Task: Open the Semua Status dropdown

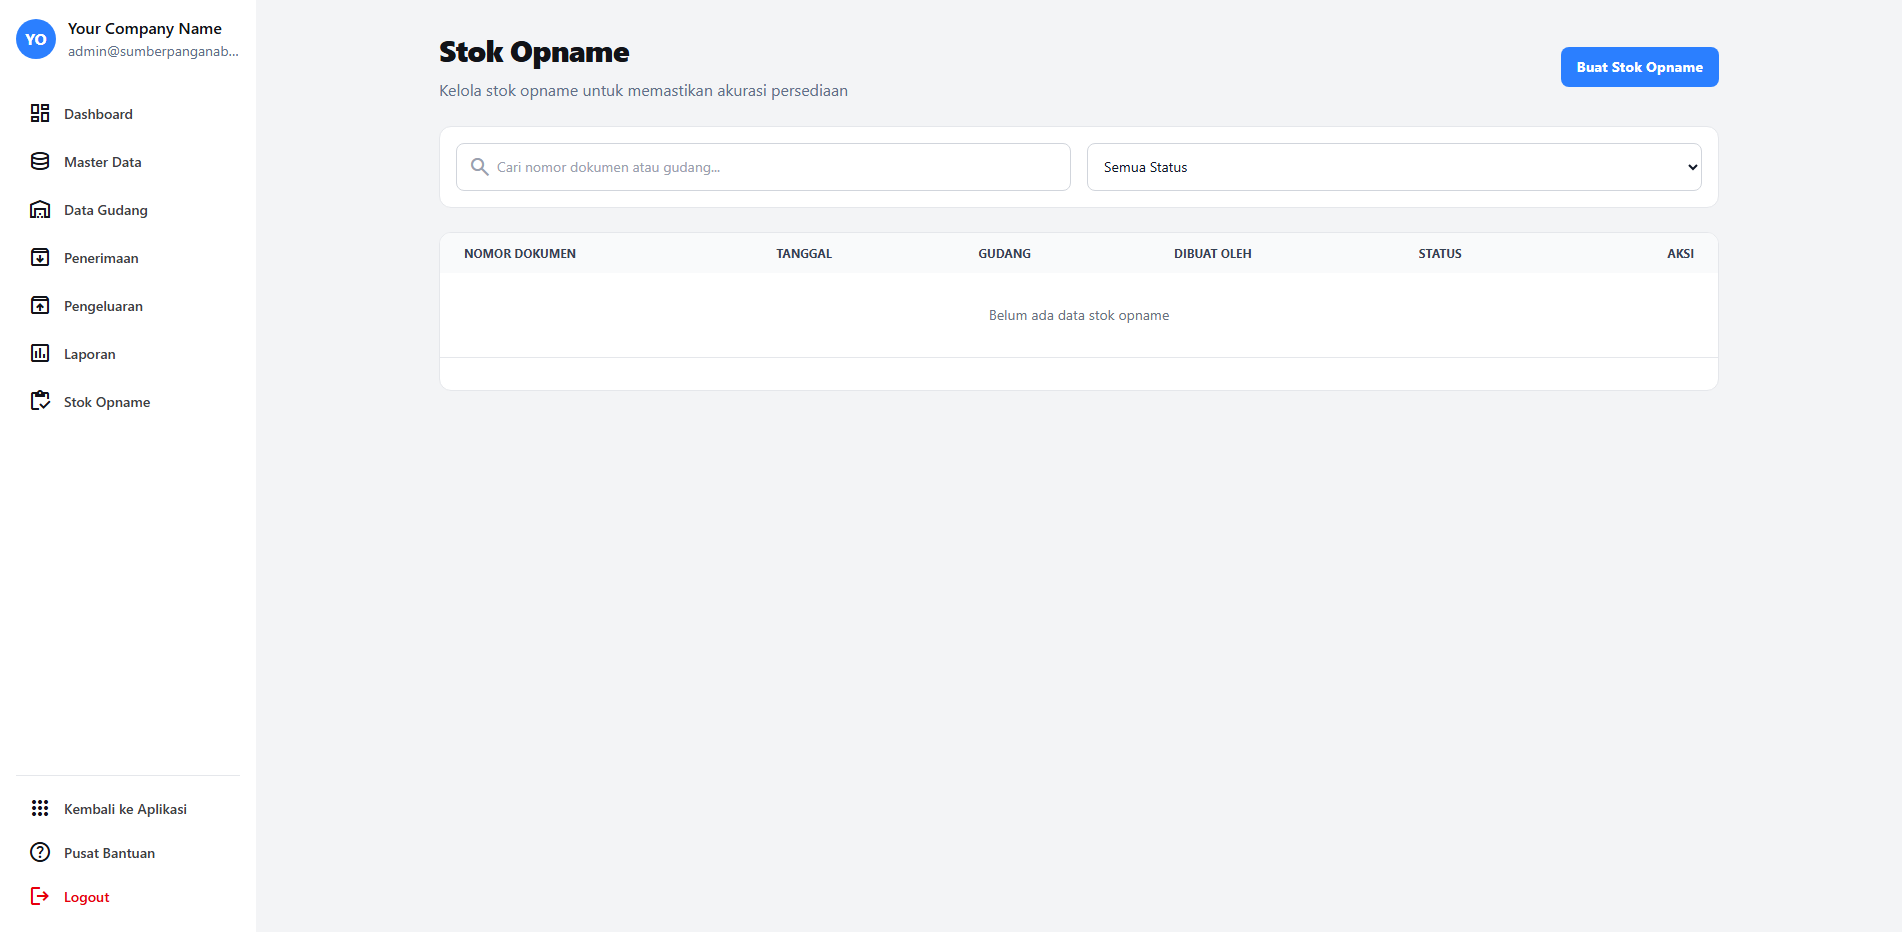Action: (1393, 167)
